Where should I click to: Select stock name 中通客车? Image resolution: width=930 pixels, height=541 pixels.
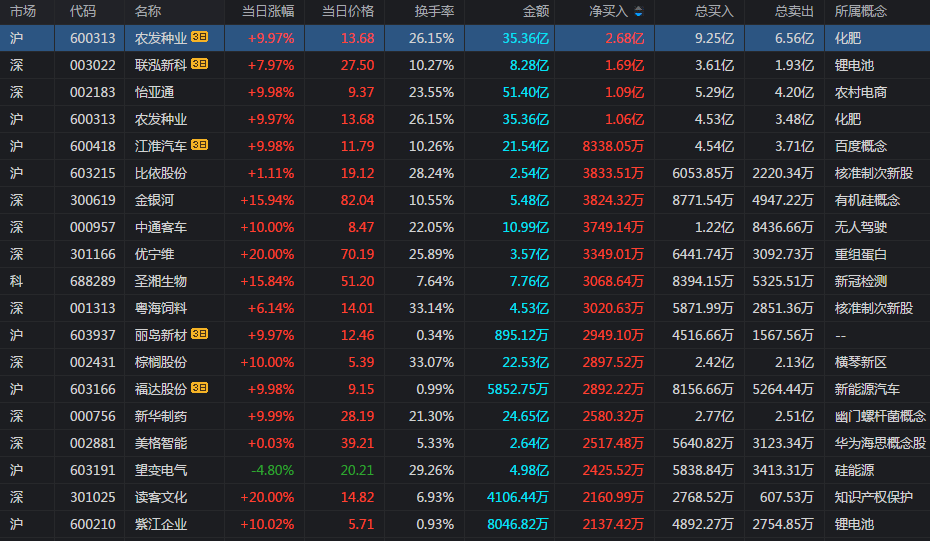coord(161,227)
